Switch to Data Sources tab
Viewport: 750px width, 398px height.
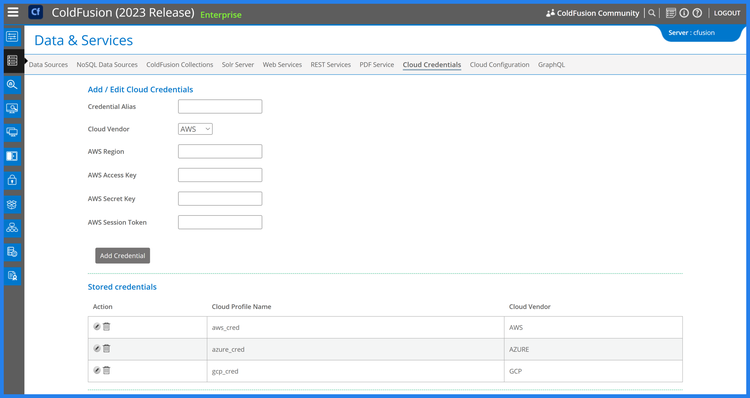click(x=48, y=65)
